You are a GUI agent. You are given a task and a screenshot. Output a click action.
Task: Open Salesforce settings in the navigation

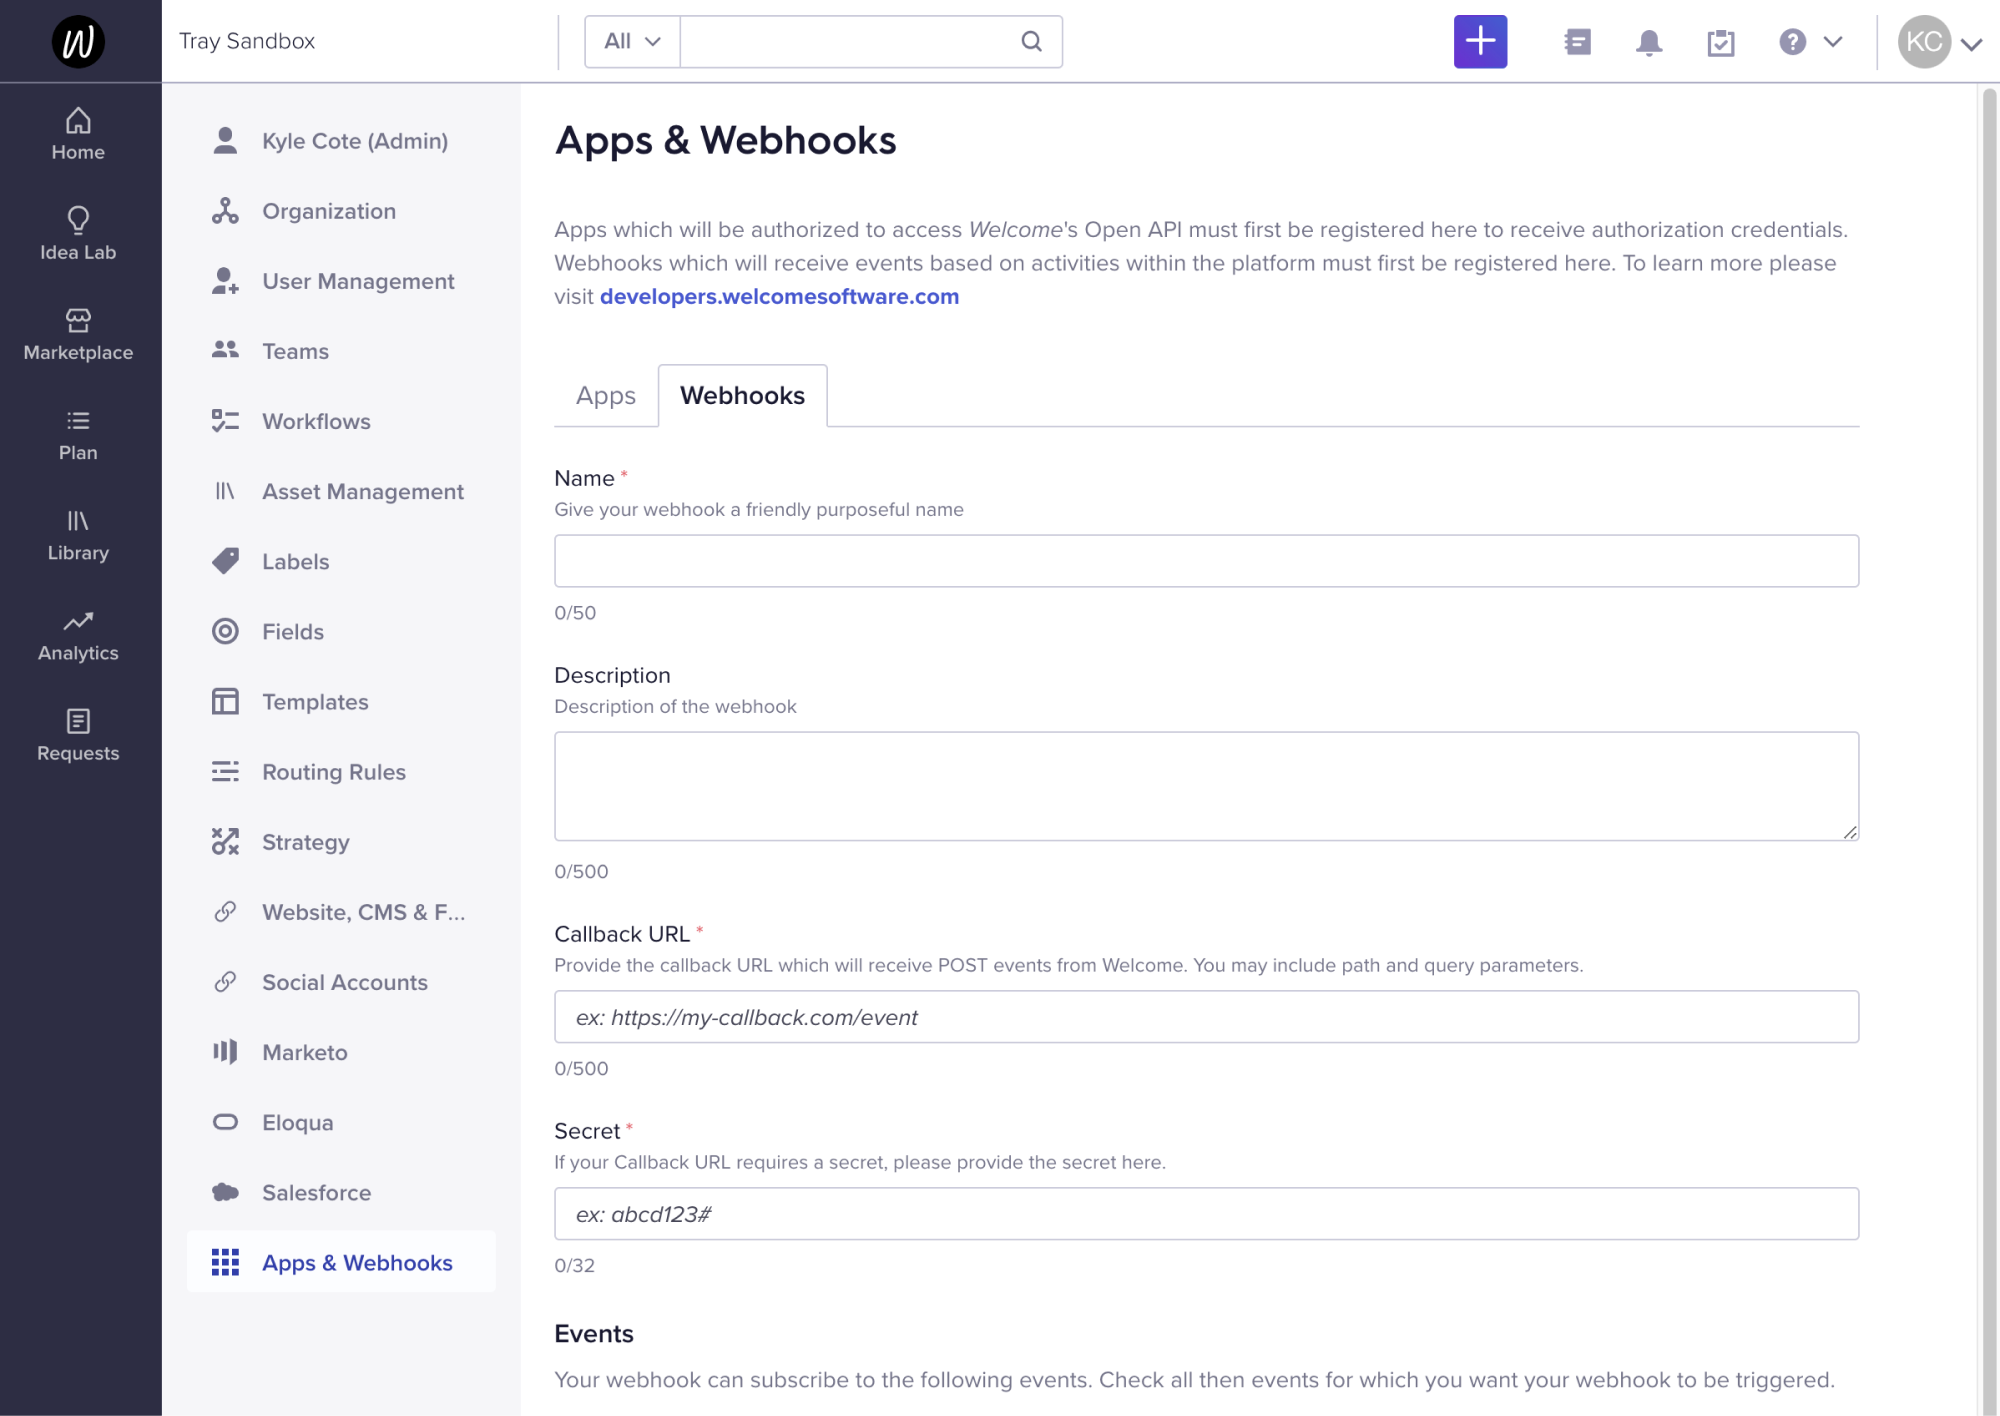coord(316,1192)
